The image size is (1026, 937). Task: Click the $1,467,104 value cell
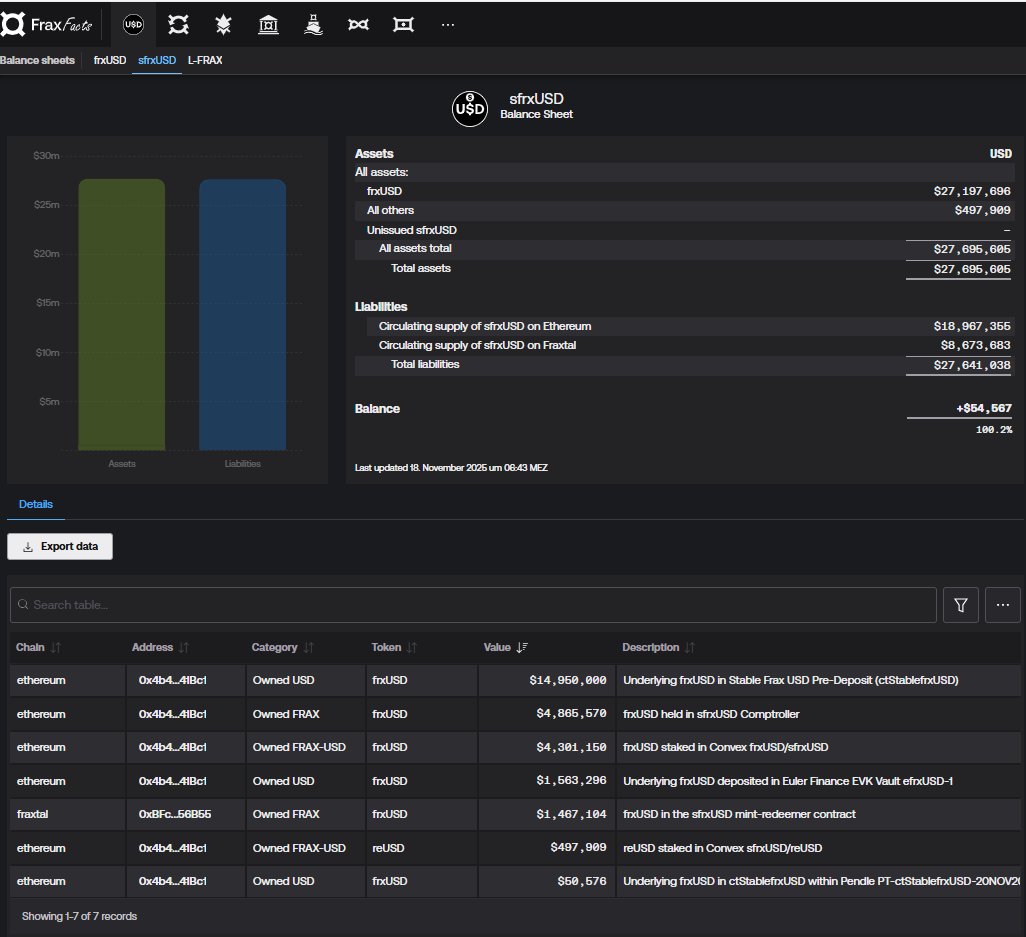[571, 815]
